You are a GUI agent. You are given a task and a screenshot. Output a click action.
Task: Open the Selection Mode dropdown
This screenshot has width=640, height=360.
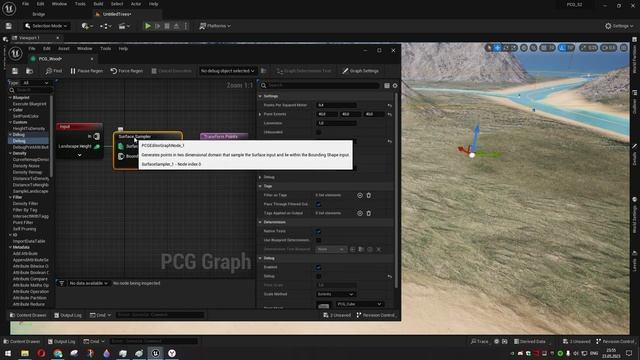(46, 26)
